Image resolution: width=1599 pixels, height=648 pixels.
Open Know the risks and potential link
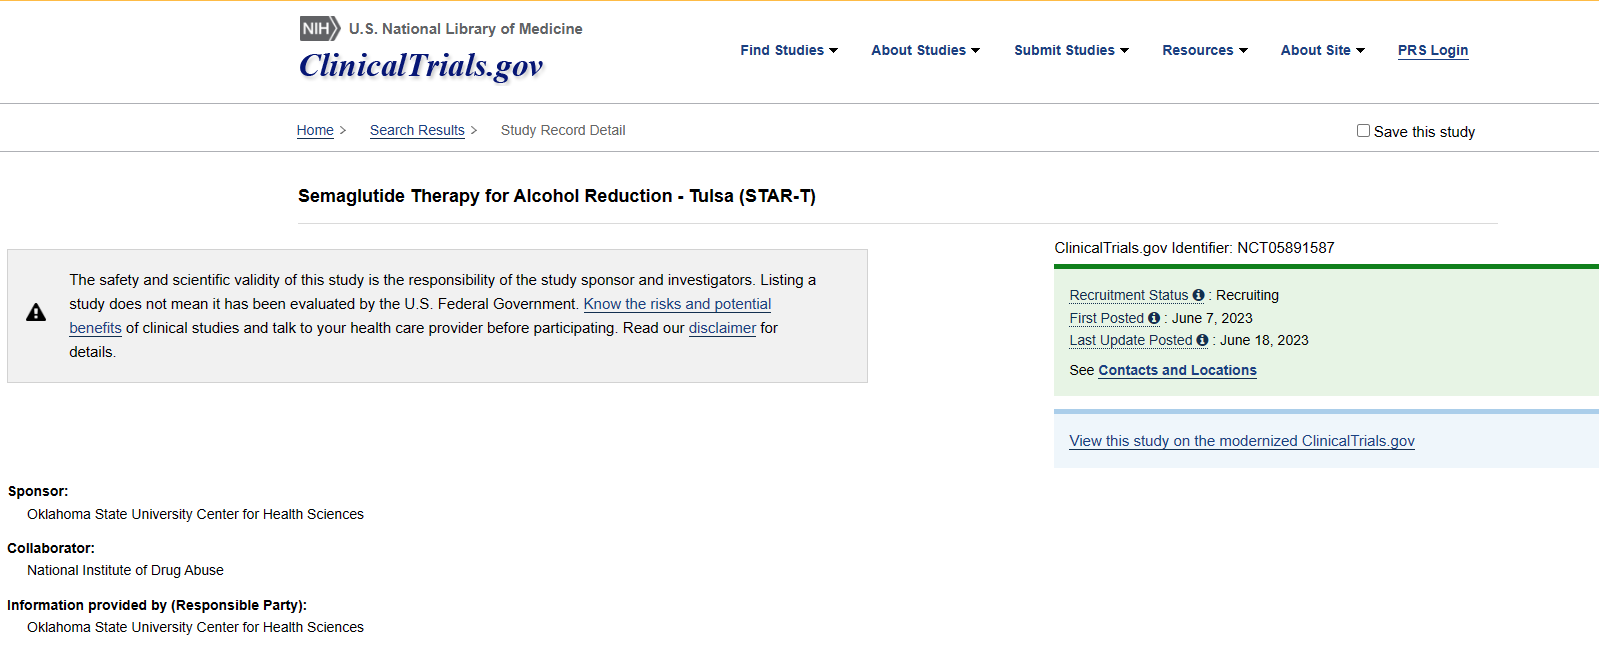677,304
